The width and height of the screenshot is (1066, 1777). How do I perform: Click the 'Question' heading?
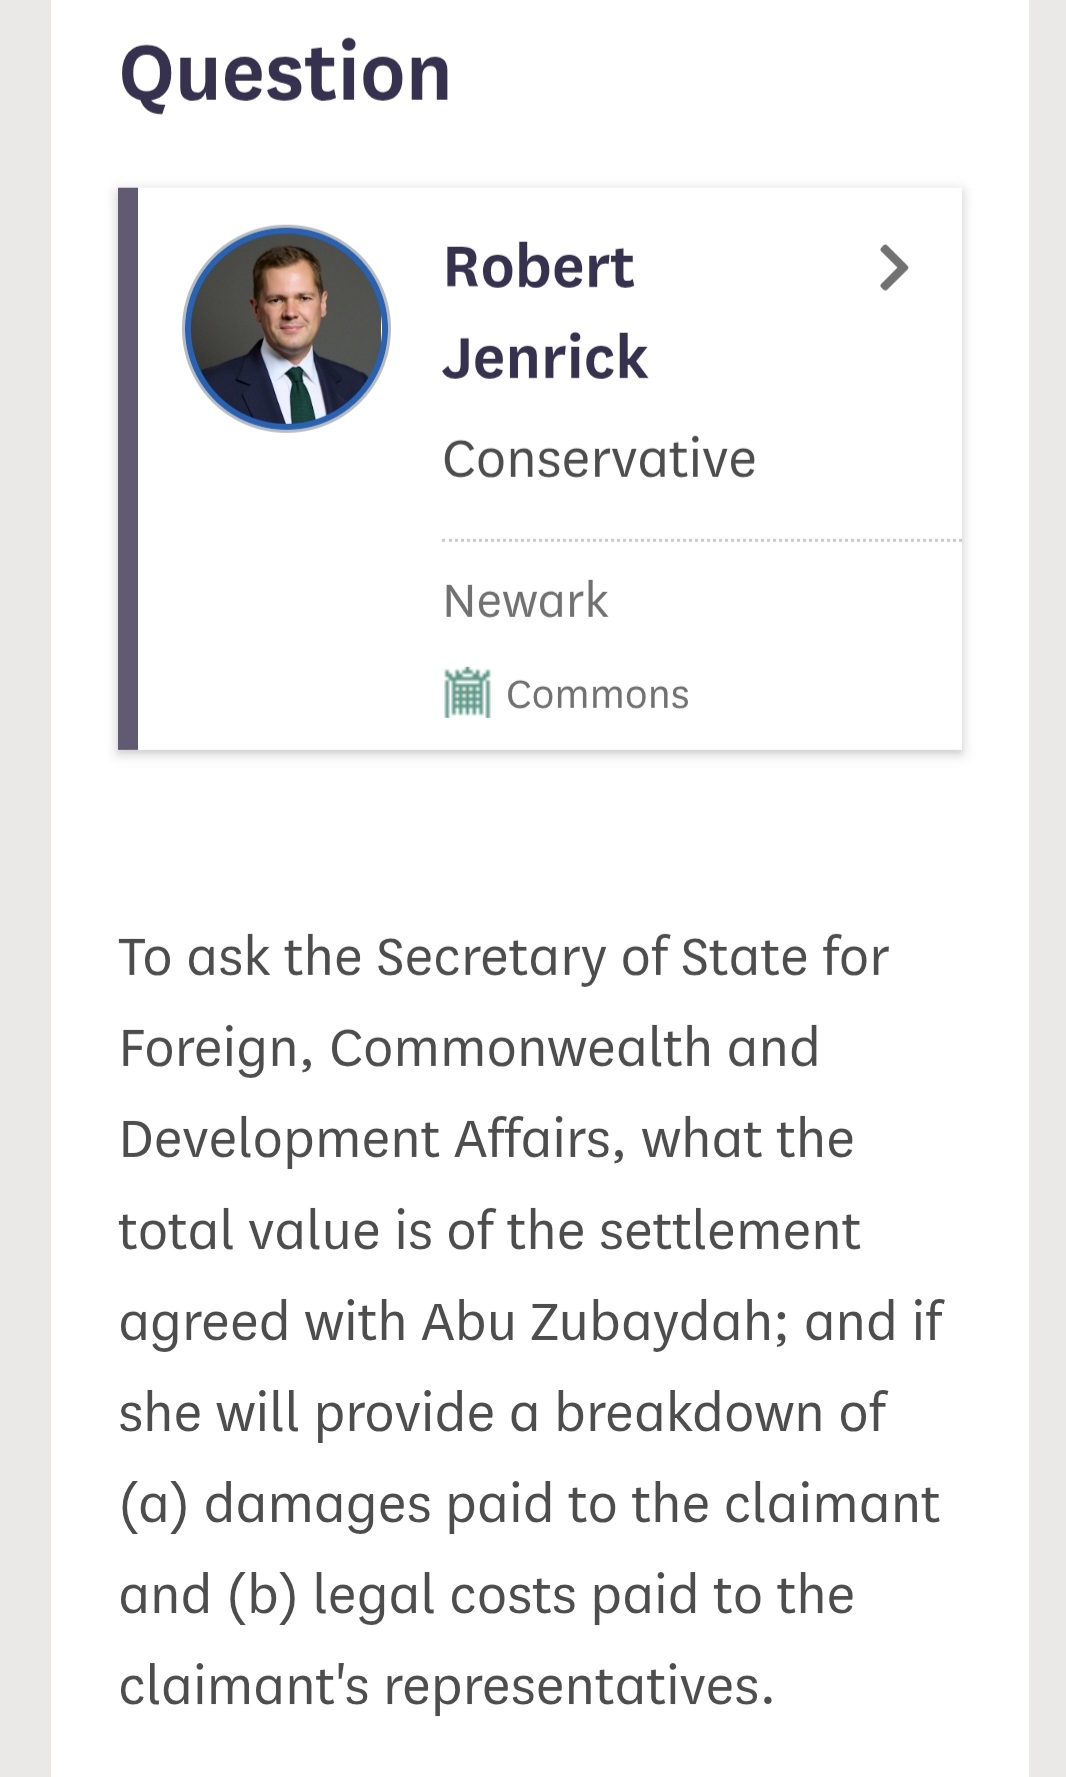285,73
